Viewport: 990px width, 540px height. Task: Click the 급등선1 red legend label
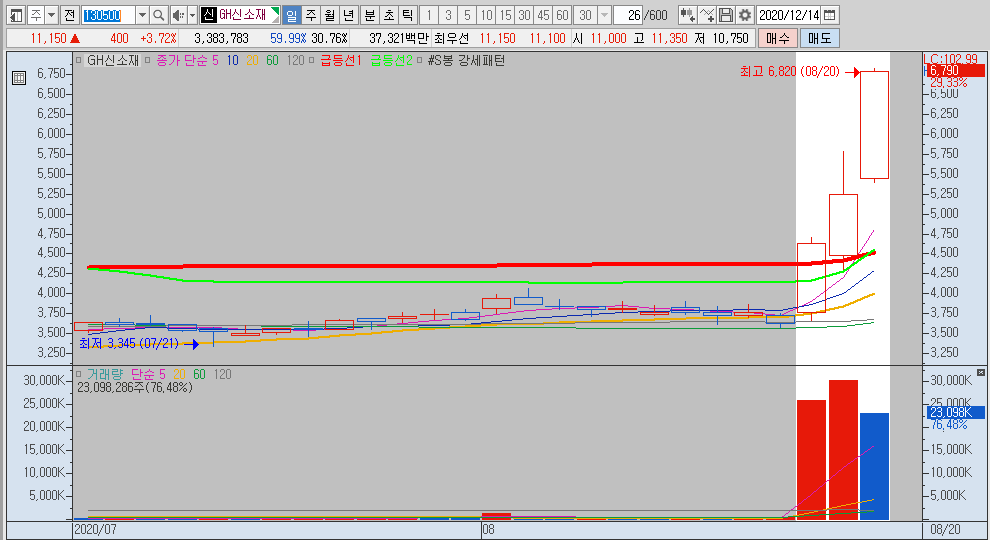pos(341,61)
